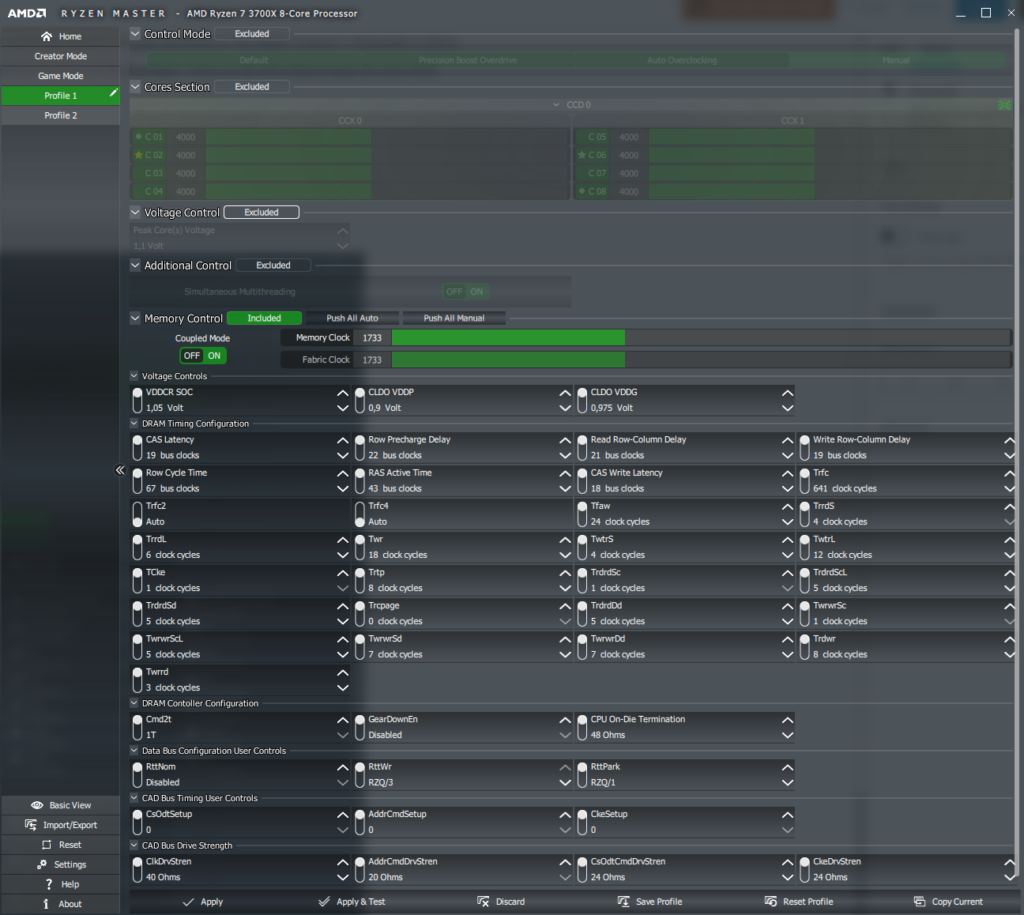Click the star icon beside core C 02
This screenshot has height=915, width=1024.
pos(138,155)
